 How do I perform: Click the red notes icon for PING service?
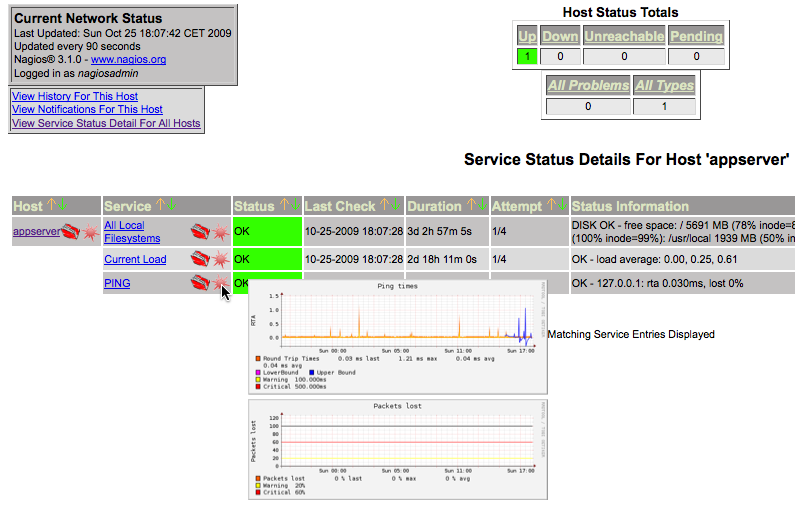[x=200, y=284]
